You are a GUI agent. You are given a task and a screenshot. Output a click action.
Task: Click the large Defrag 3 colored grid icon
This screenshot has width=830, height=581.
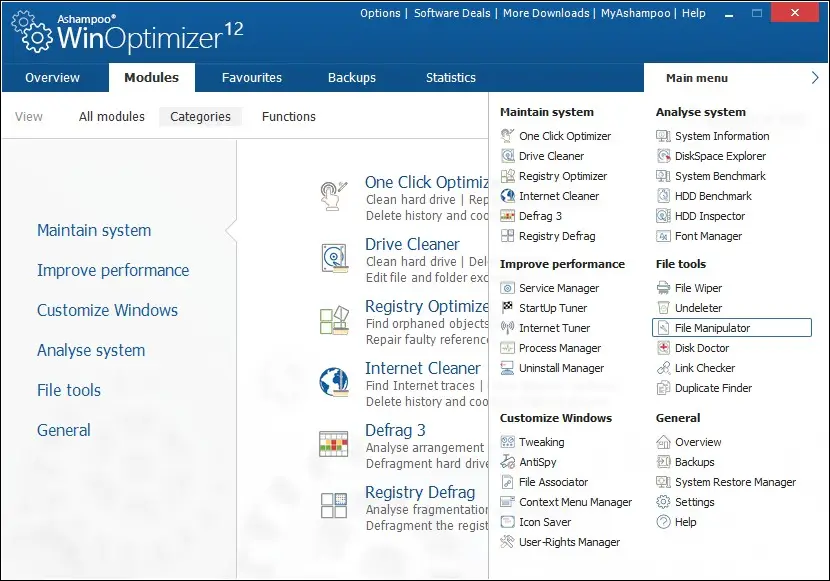[x=333, y=443]
